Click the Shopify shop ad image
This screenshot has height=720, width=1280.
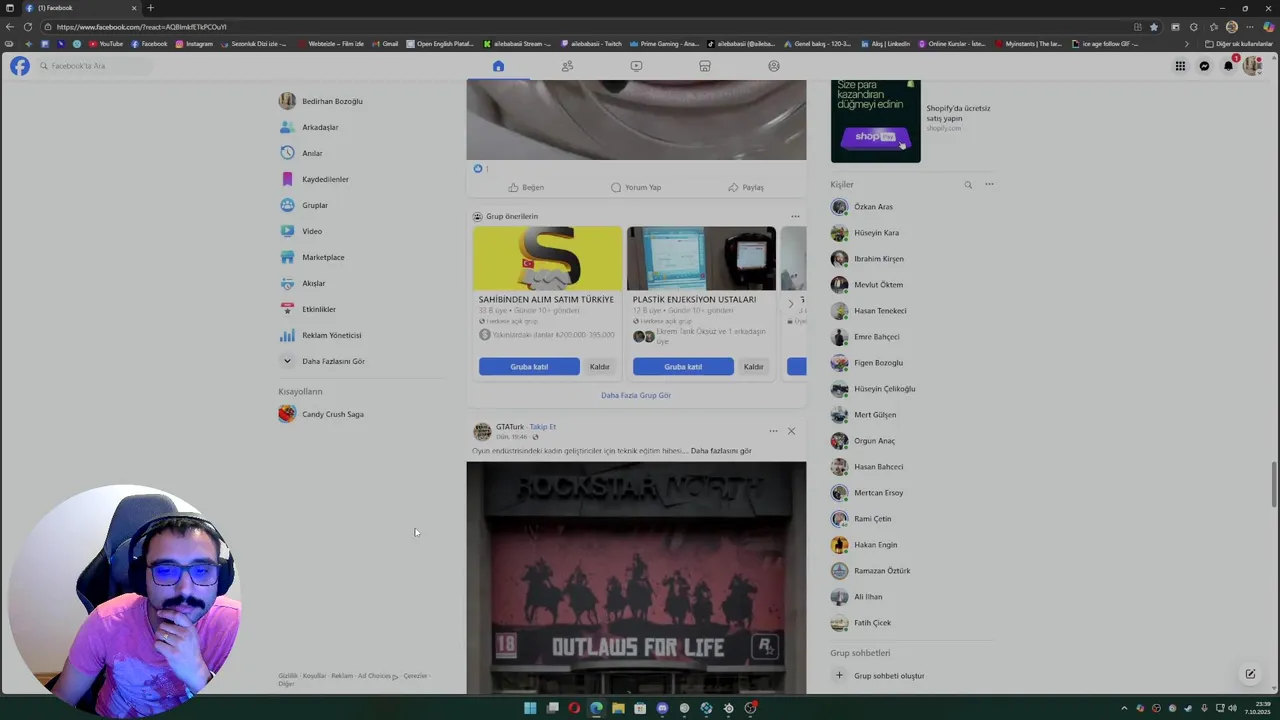[x=876, y=121]
